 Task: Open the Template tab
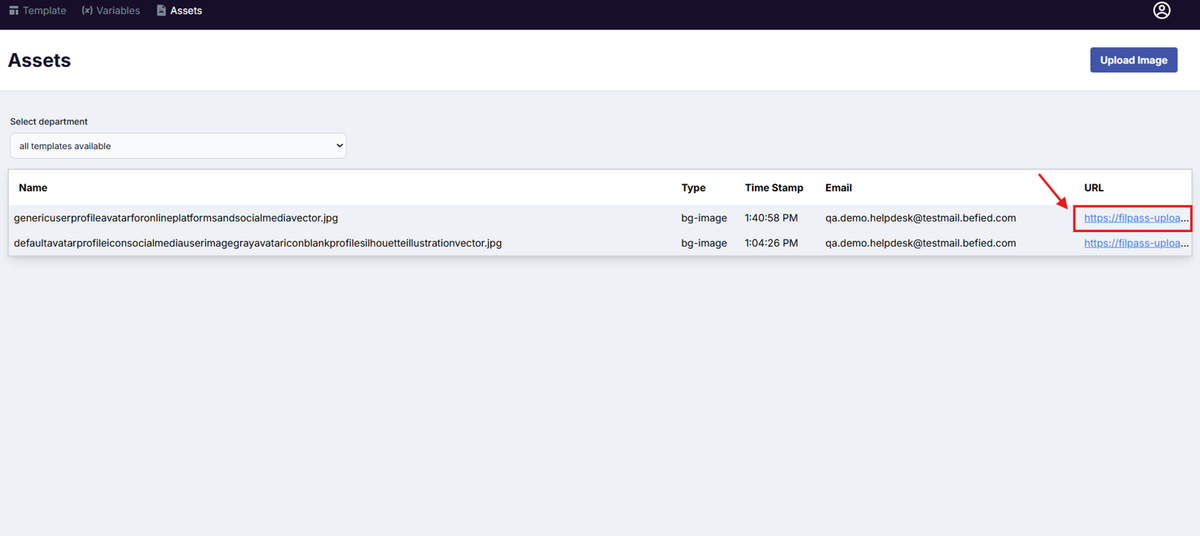[x=37, y=11]
